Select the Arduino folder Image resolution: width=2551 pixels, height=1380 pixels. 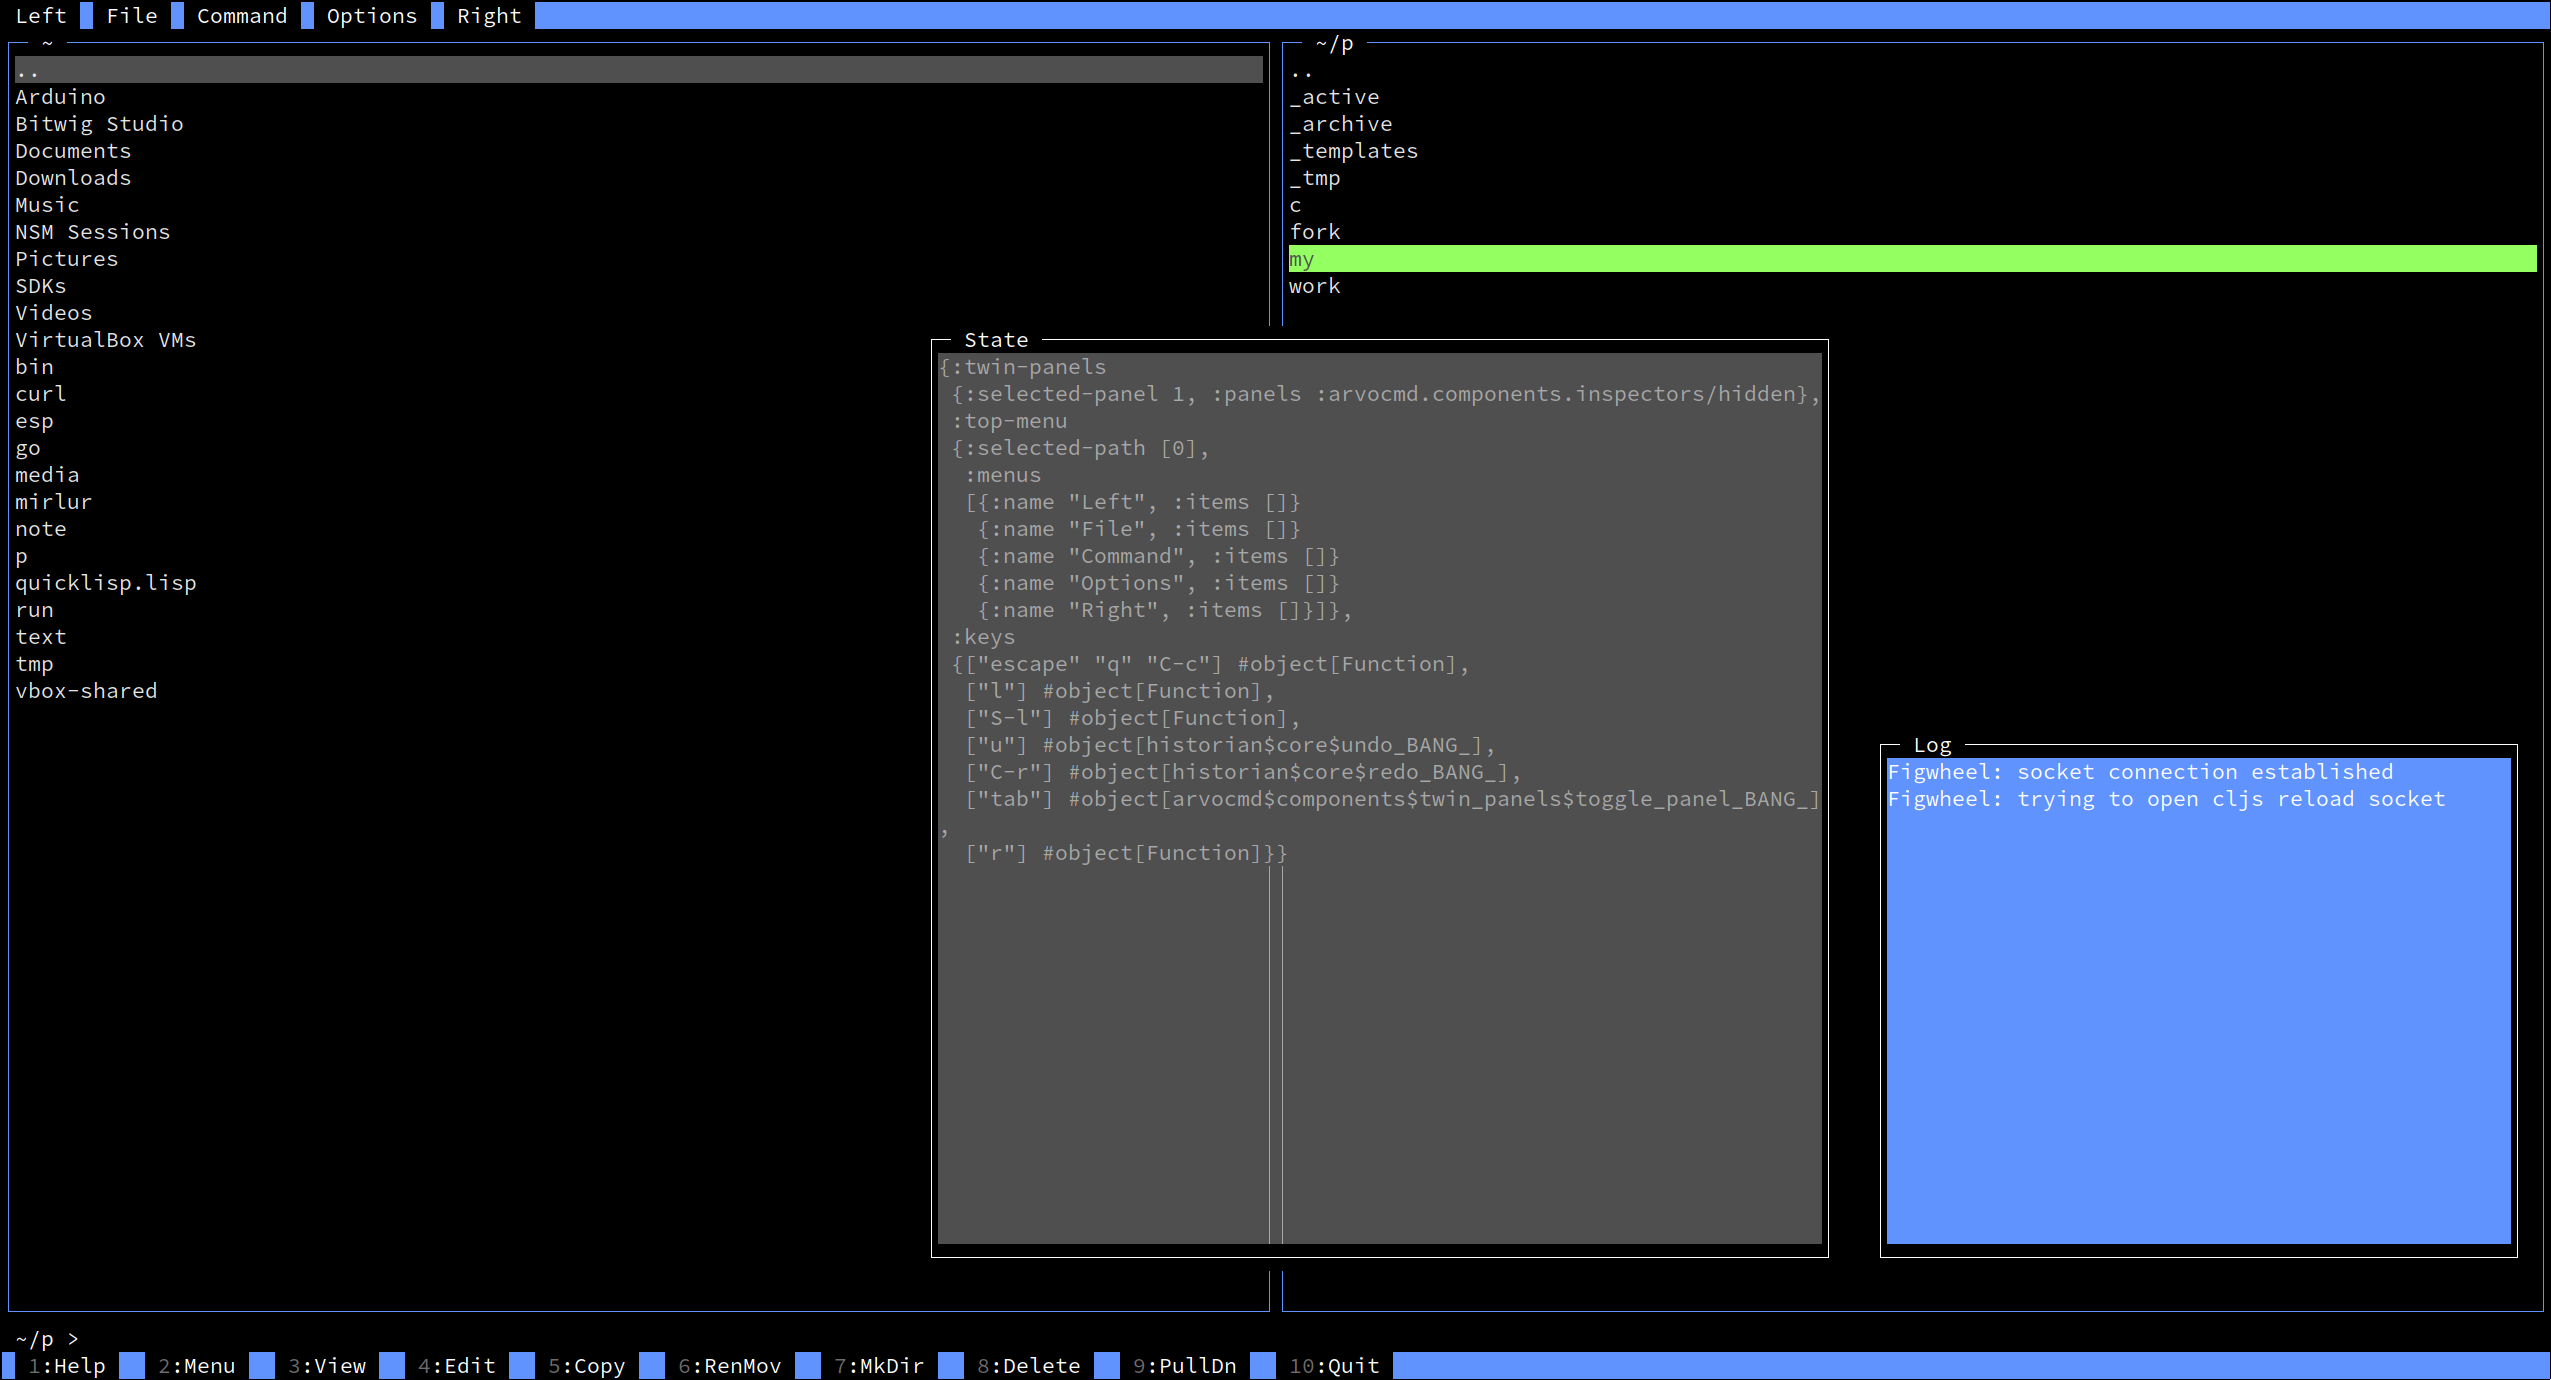(60, 97)
